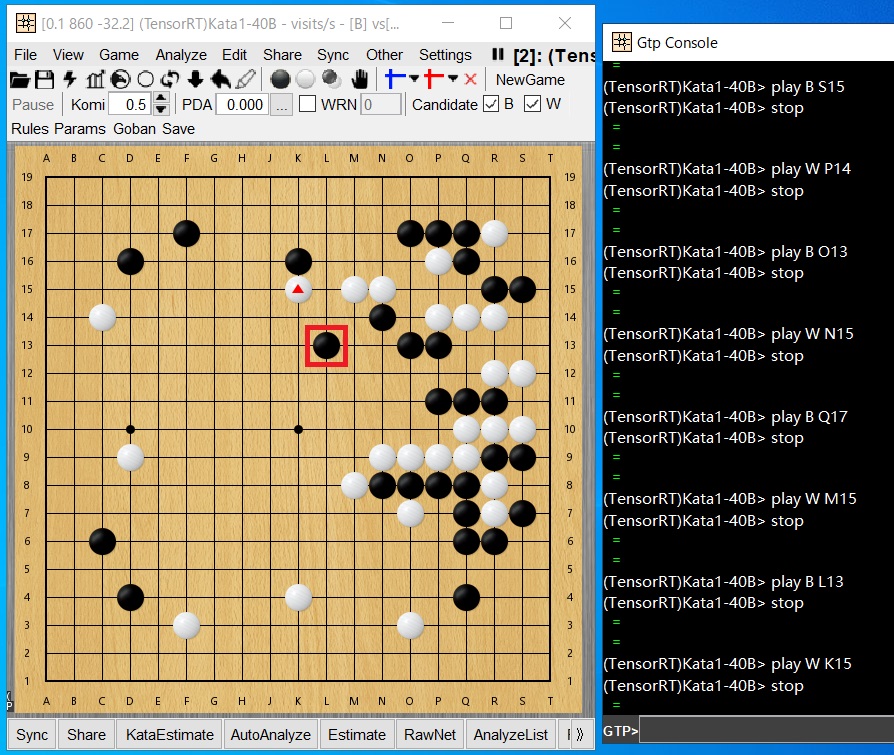Toggle the WRN checkbox
The height and width of the screenshot is (755, 894).
coord(307,104)
